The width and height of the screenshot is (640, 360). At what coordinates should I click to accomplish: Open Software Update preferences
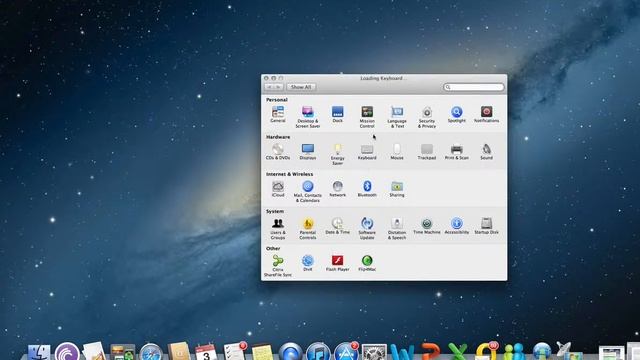pyautogui.click(x=367, y=229)
